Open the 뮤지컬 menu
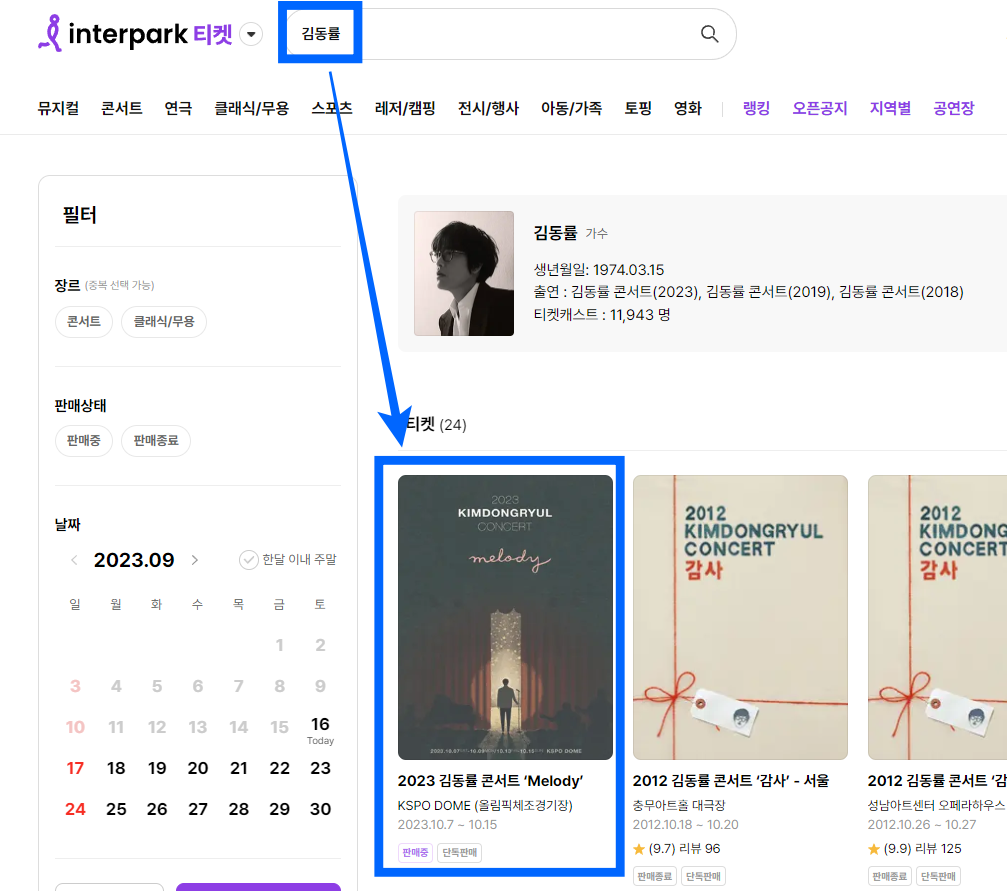 click(58, 108)
